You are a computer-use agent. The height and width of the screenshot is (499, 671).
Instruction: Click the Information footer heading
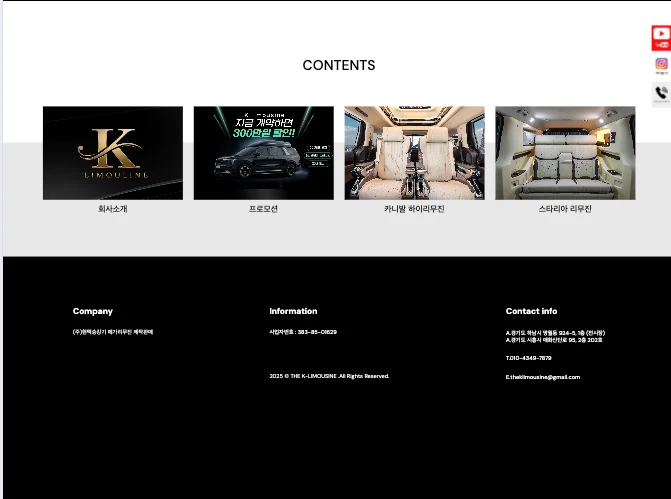coord(293,311)
